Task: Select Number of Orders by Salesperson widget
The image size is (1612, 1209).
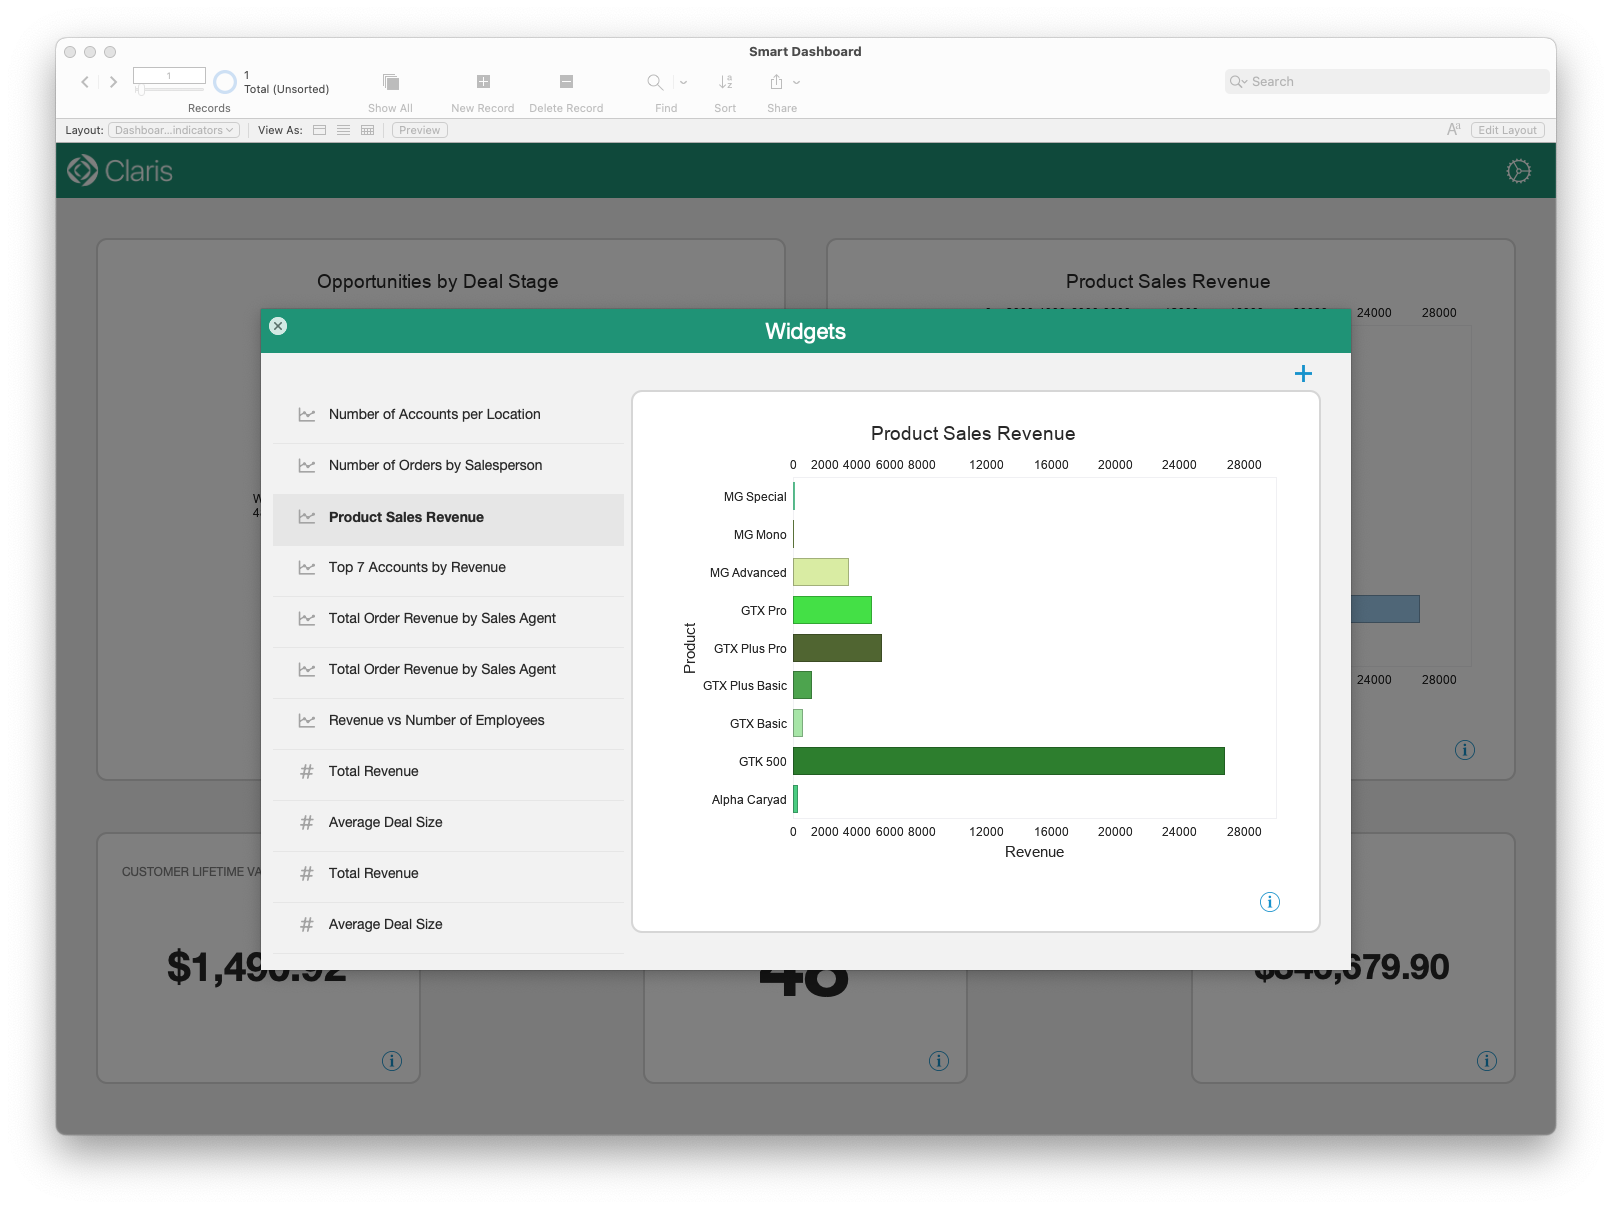Action: pos(448,465)
